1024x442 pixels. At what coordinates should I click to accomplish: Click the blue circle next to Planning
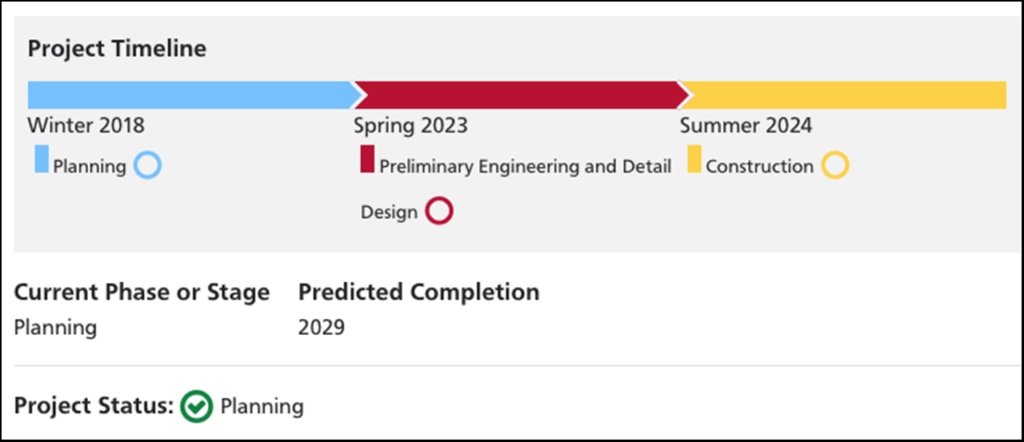147,165
